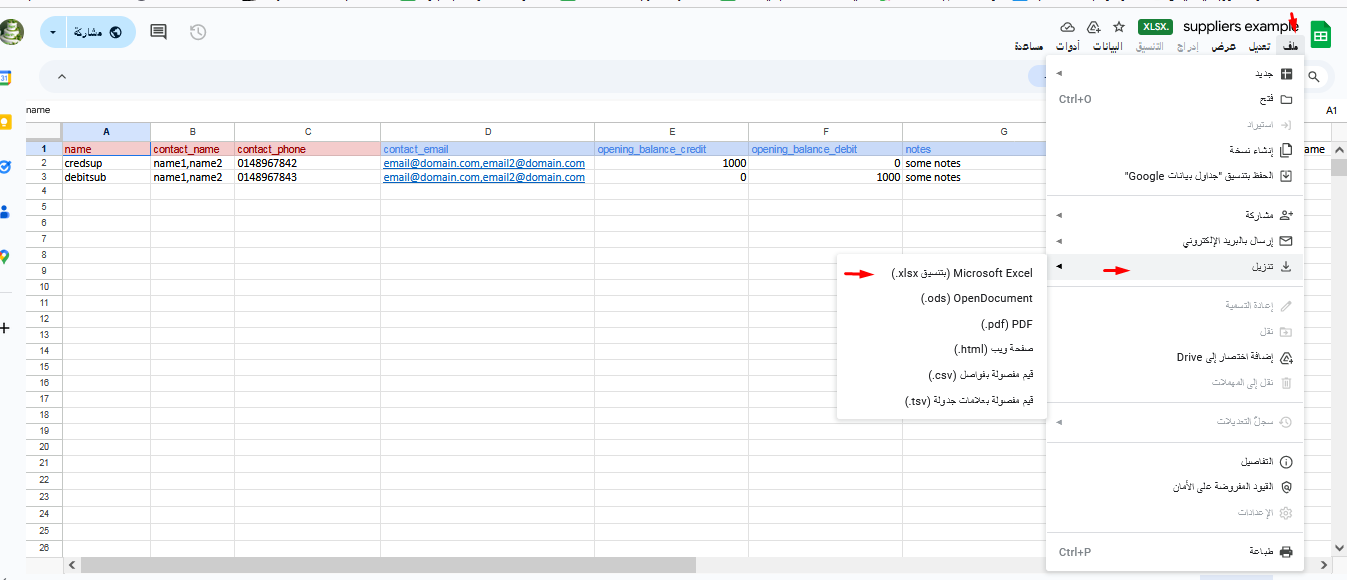Star the suppliers example document
The width and height of the screenshot is (1347, 580).
tap(1119, 27)
